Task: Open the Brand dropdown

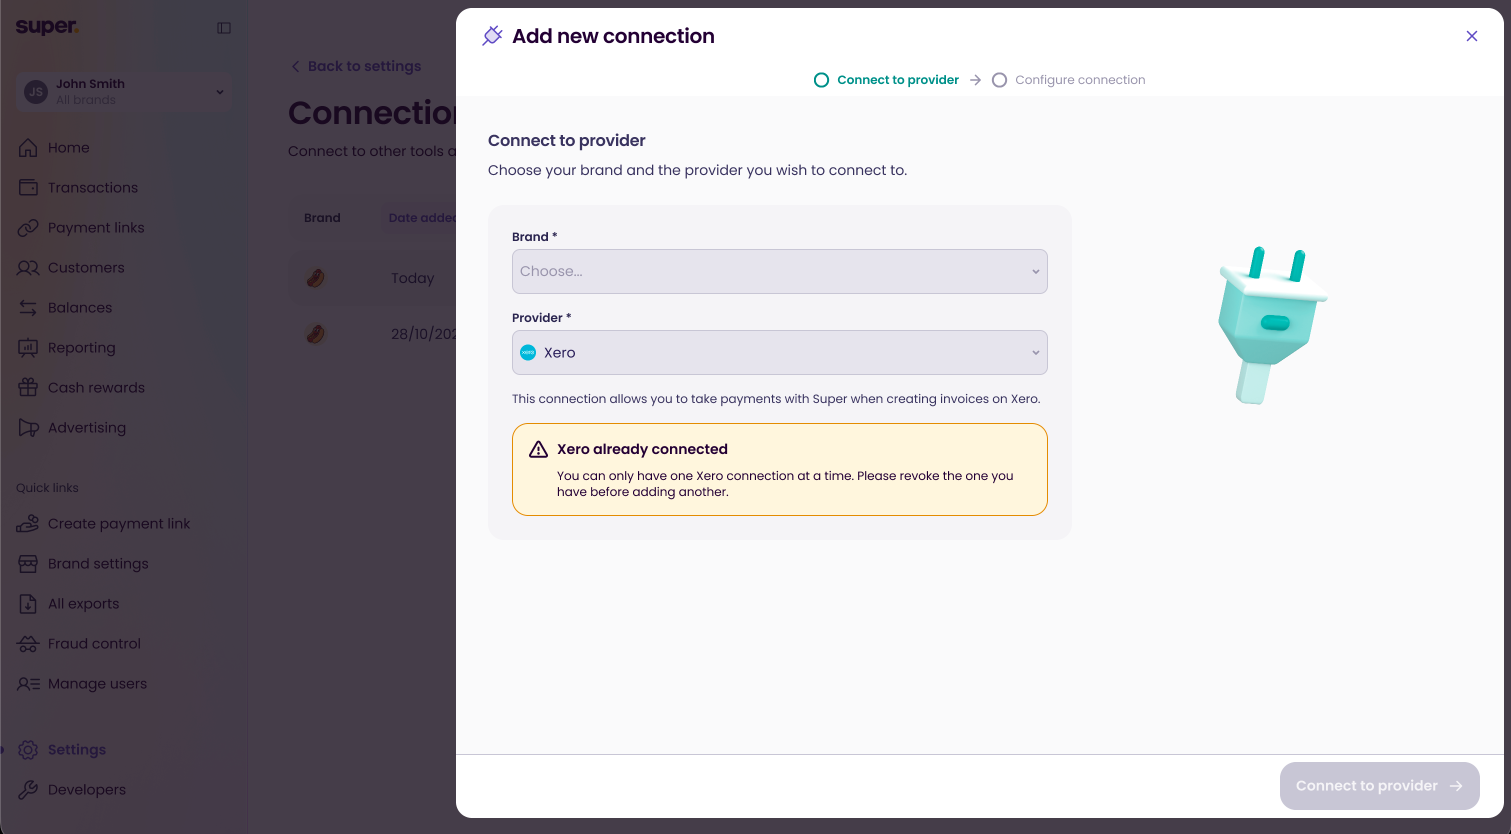Action: [x=779, y=271]
